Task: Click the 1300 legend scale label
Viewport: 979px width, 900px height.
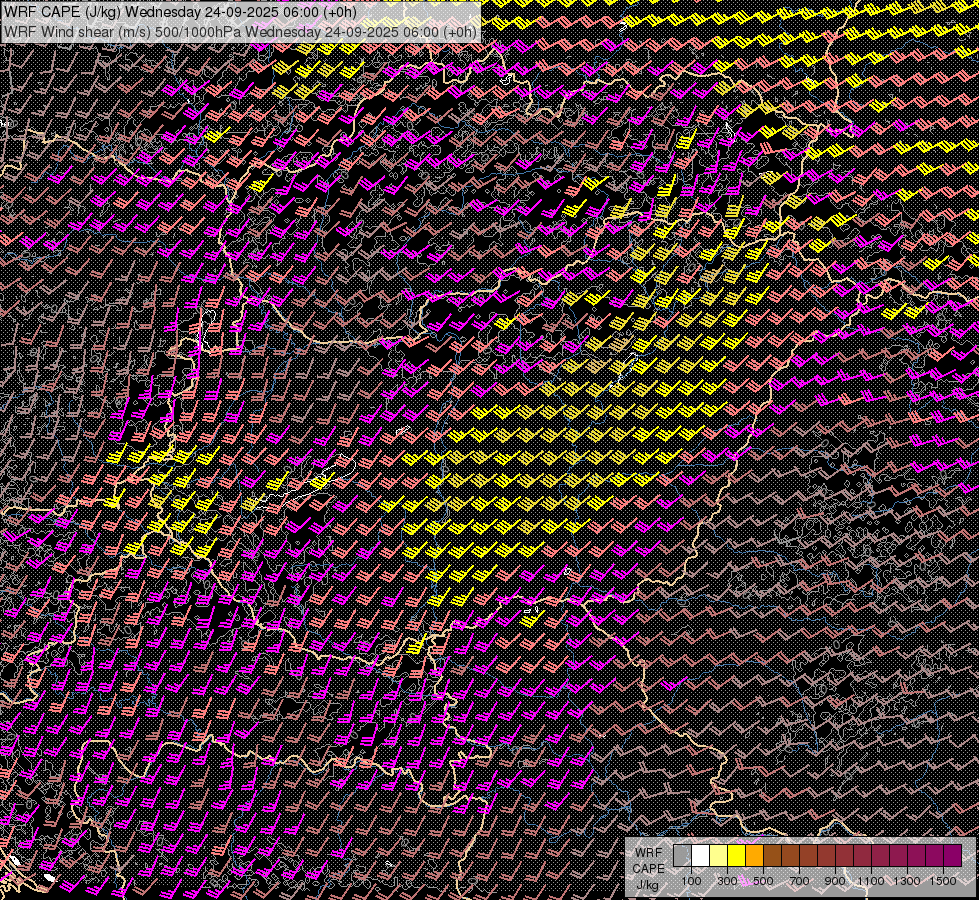Action: click(x=906, y=881)
